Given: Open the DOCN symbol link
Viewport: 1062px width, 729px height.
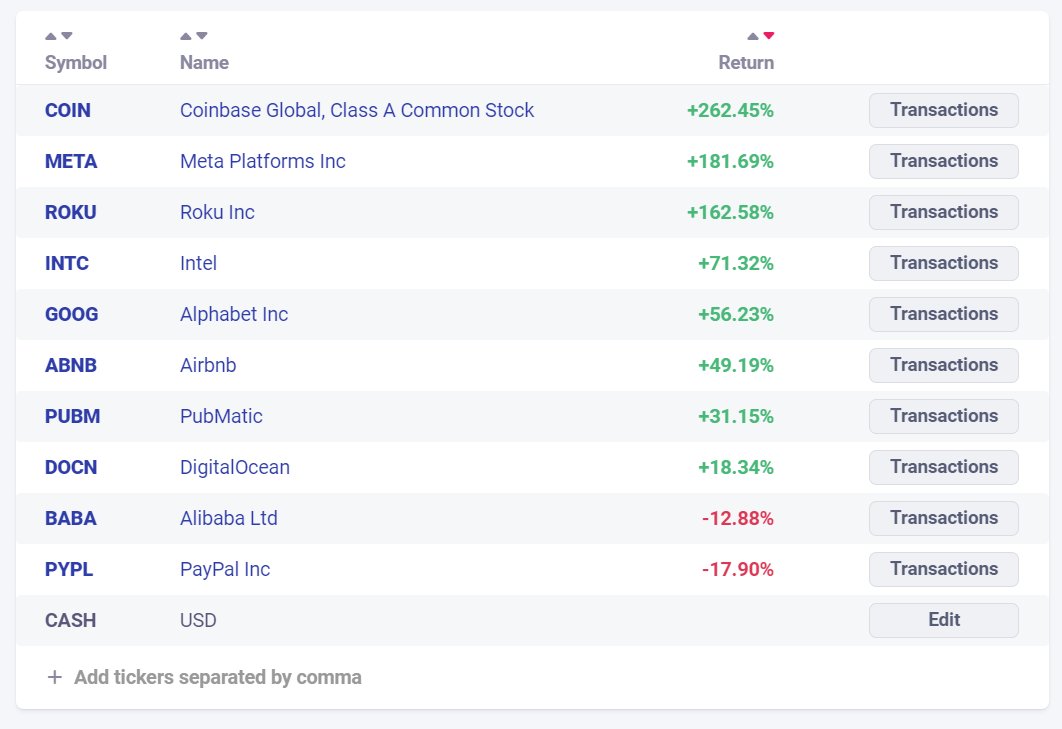Looking at the screenshot, I should 71,467.
